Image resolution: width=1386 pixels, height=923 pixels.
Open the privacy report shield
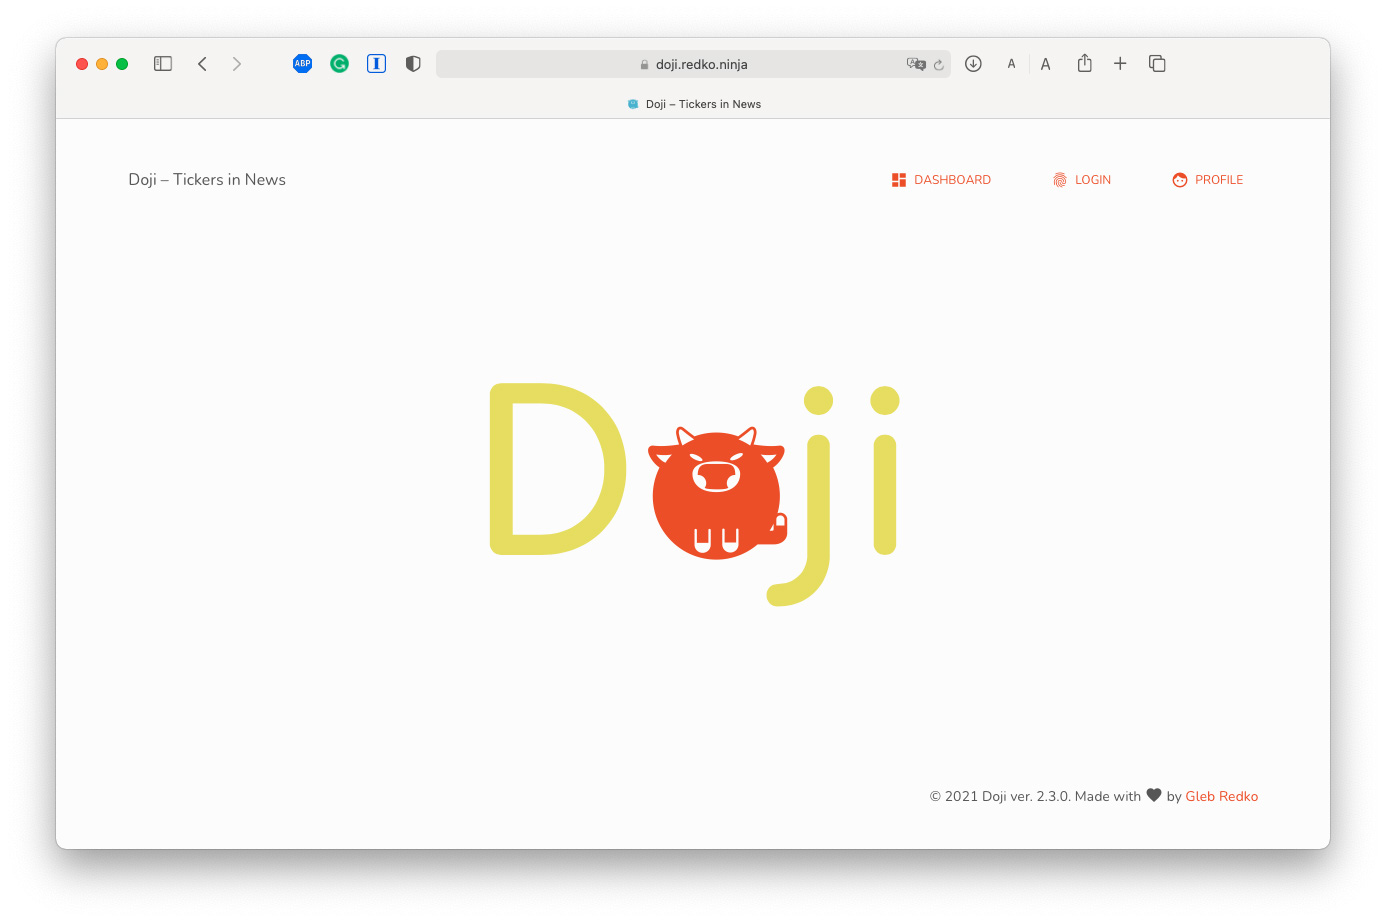(x=413, y=64)
